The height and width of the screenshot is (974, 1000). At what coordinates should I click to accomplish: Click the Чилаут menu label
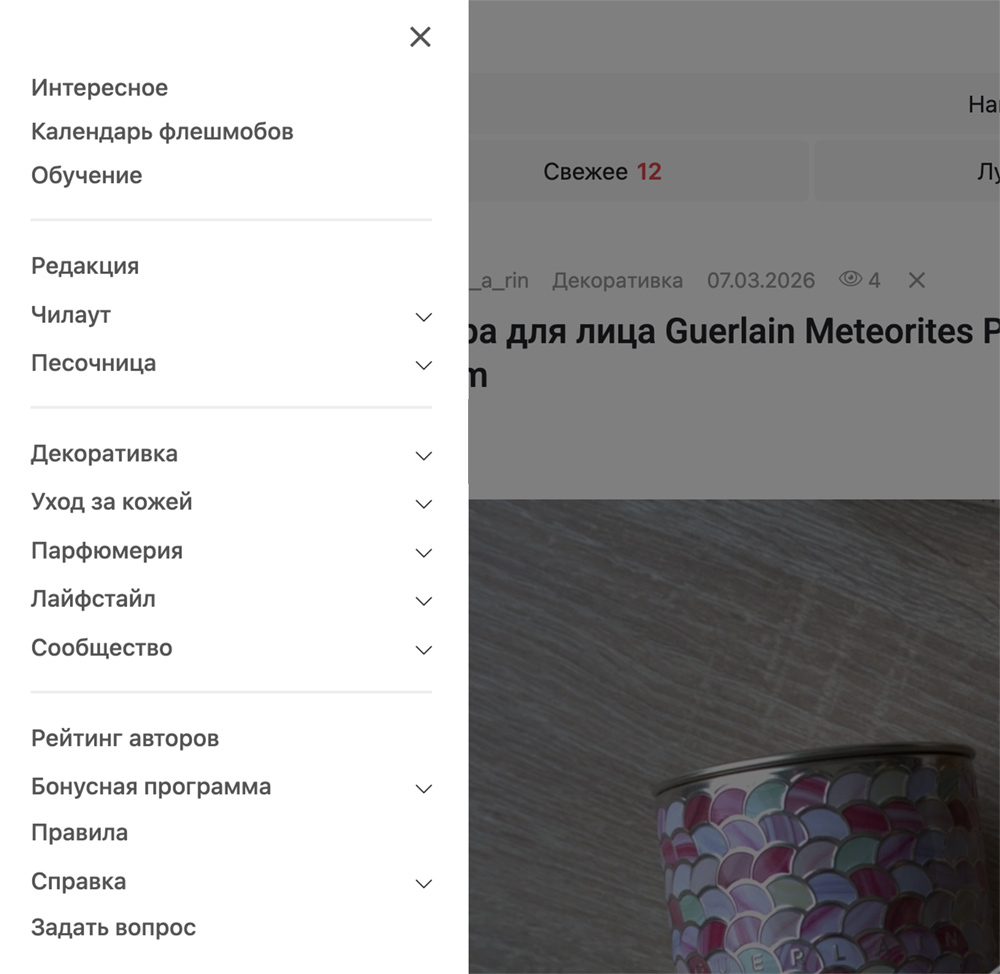[71, 315]
